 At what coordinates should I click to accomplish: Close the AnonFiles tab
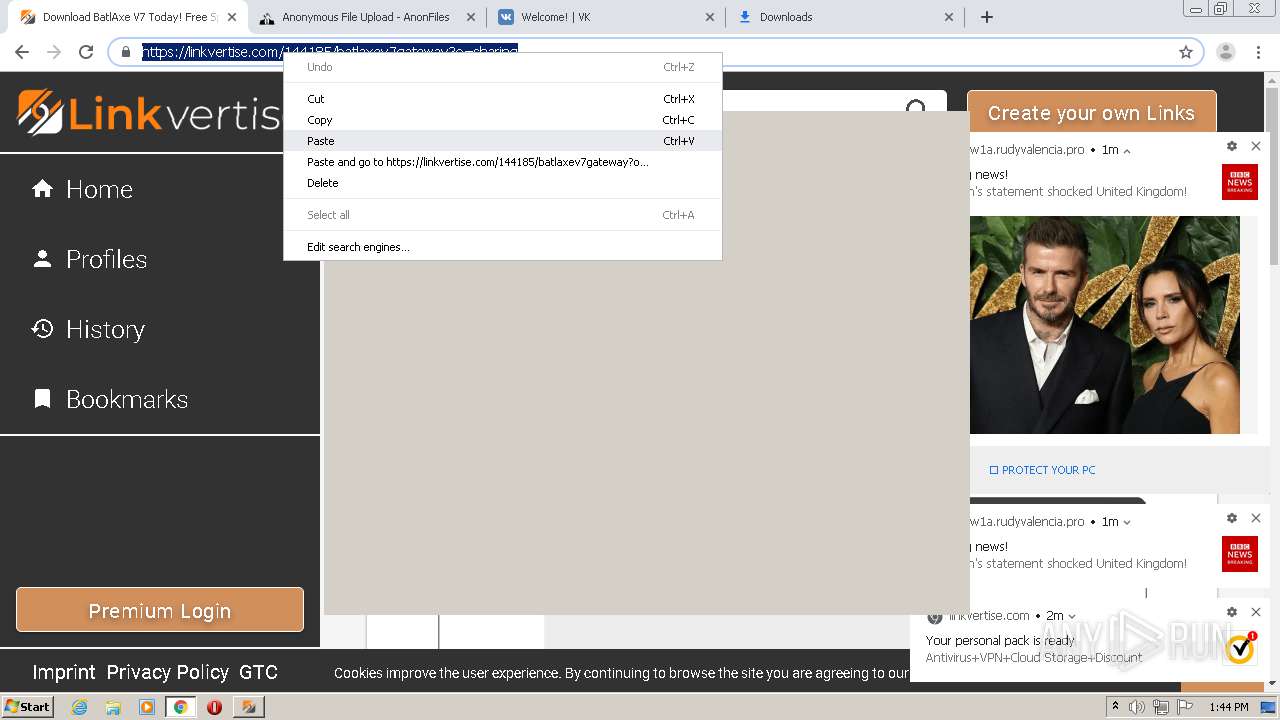471,17
